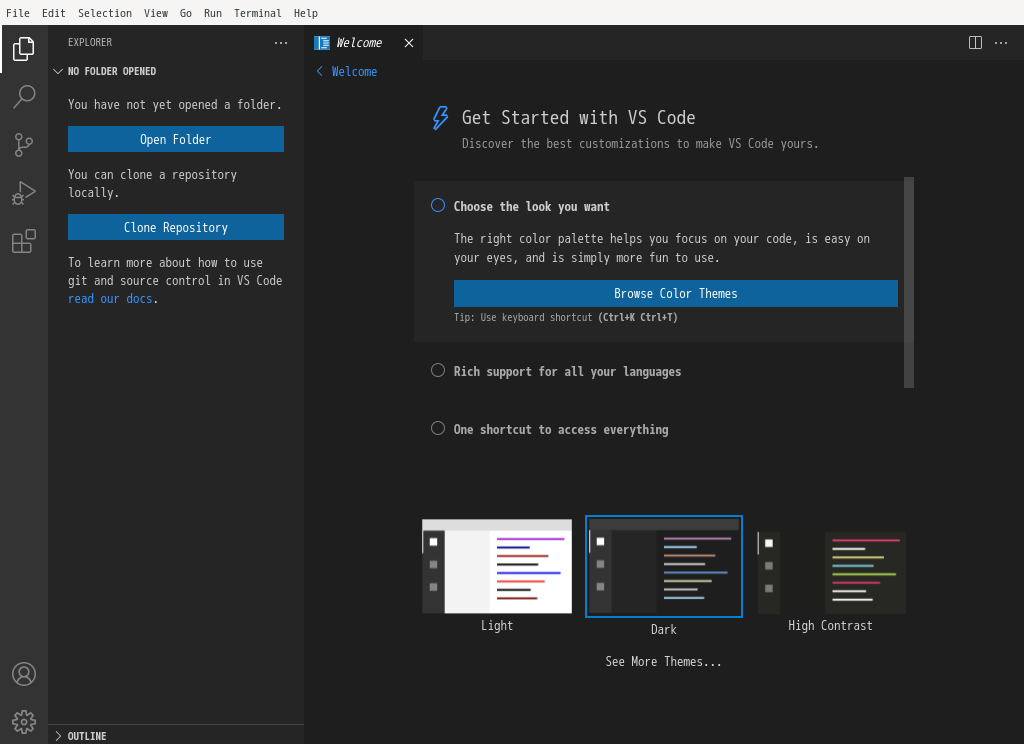Open the Accounts menu icon
The height and width of the screenshot is (744, 1024).
tap(24, 674)
